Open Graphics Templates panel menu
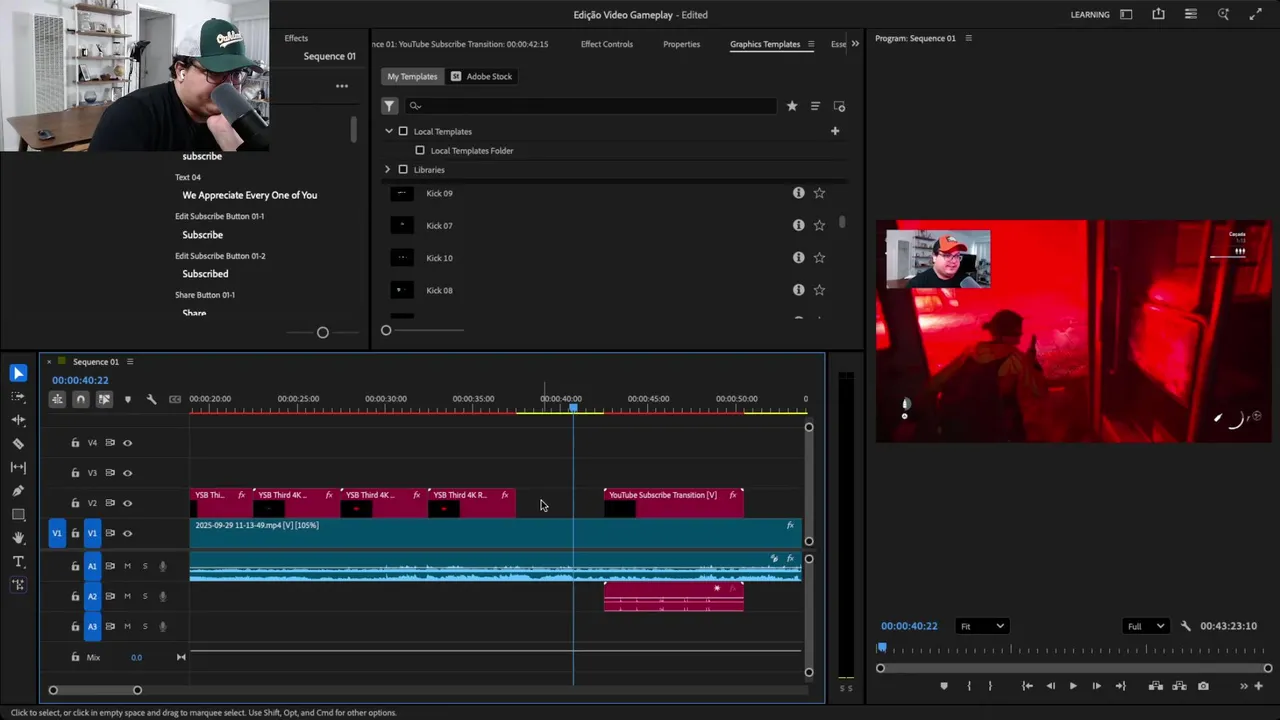 pyautogui.click(x=811, y=44)
